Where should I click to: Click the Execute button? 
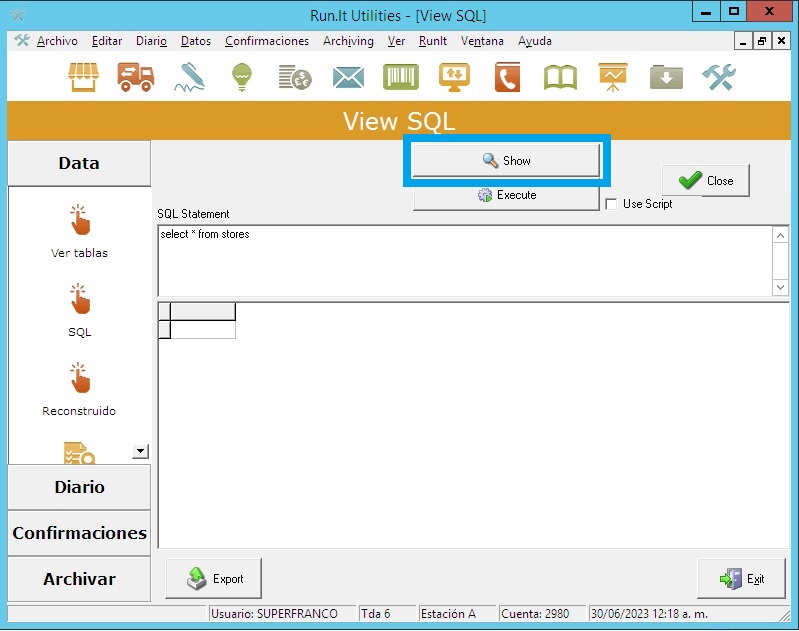coord(506,195)
